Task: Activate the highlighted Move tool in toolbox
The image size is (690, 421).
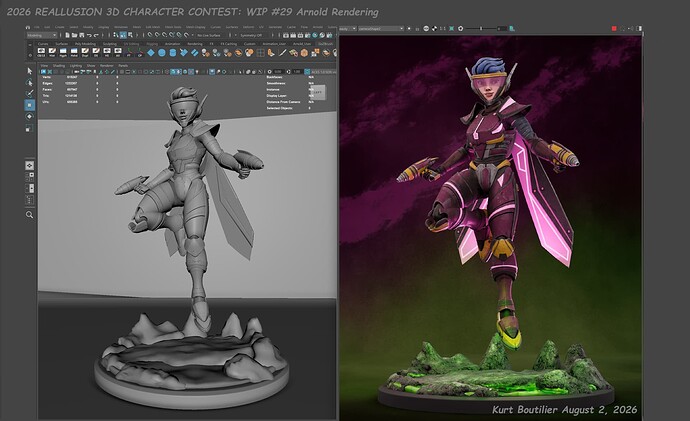Action: pos(29,105)
